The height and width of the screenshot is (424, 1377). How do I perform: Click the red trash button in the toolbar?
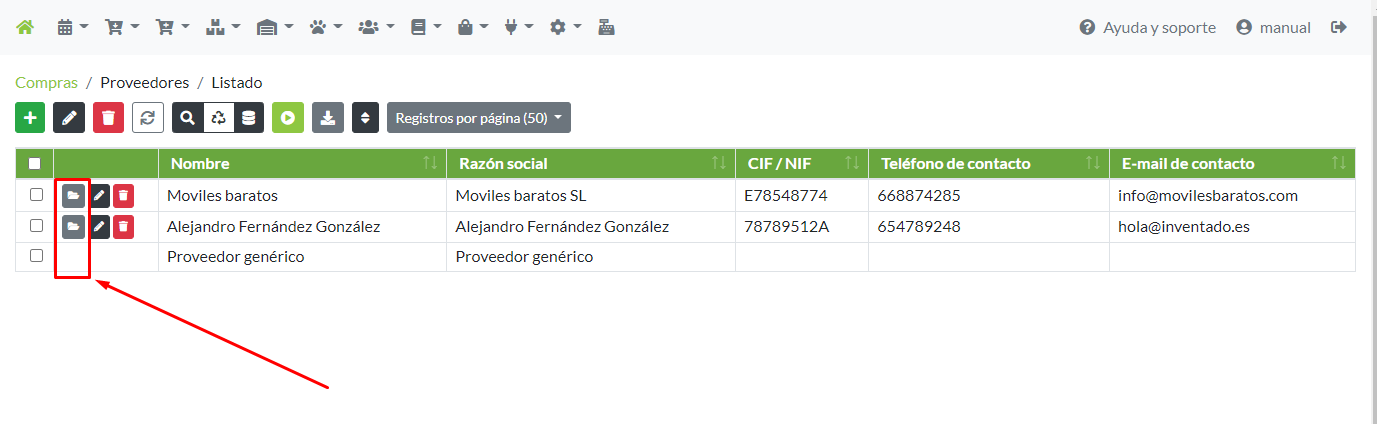click(x=108, y=118)
